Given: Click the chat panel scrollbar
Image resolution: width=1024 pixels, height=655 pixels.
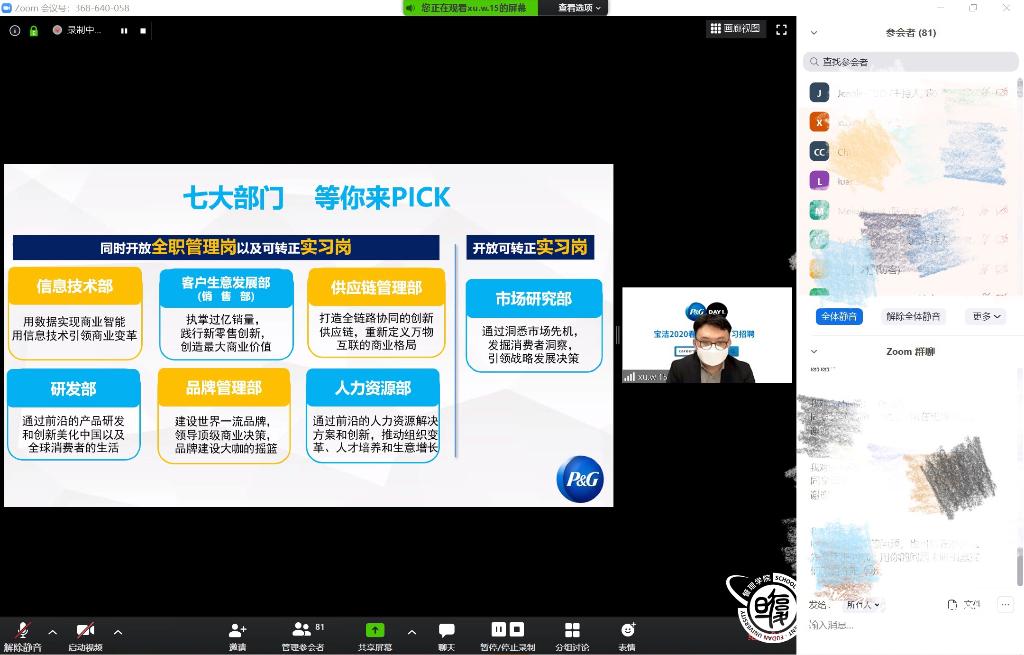Looking at the screenshot, I should coord(1019,567).
